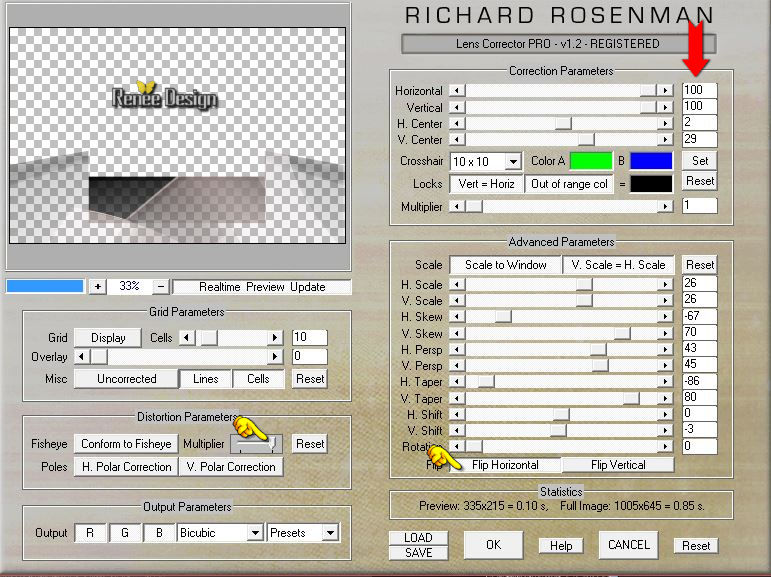Click the H. Taper value field showing -86
771x577 pixels.
700,381
